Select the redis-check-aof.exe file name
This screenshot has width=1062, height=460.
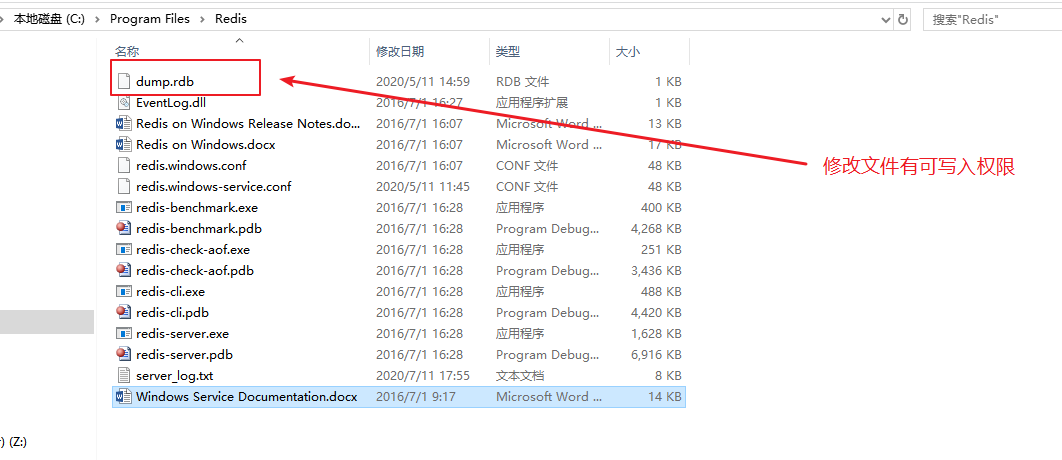[193, 250]
